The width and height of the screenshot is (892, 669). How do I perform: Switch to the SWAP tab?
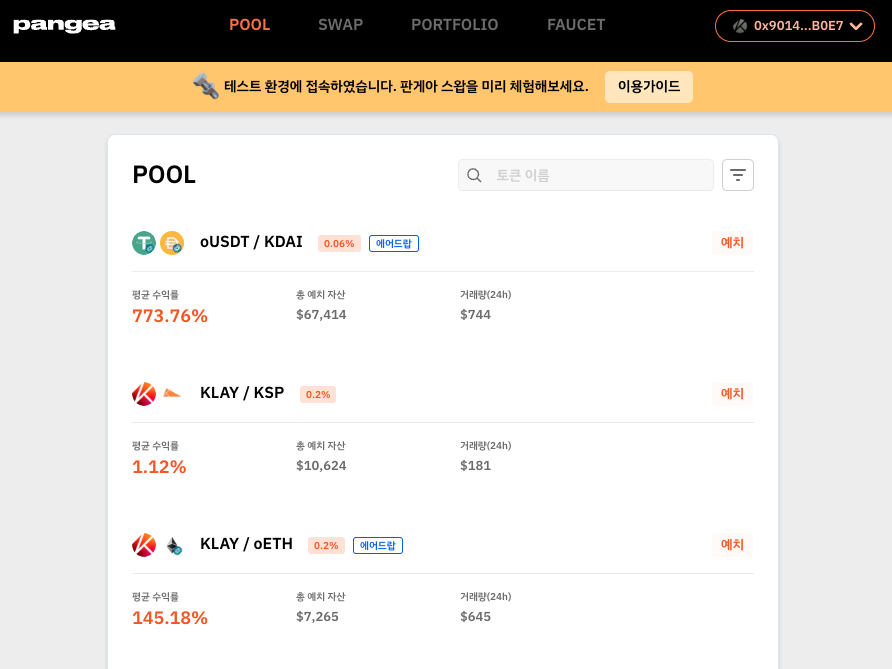tap(340, 25)
